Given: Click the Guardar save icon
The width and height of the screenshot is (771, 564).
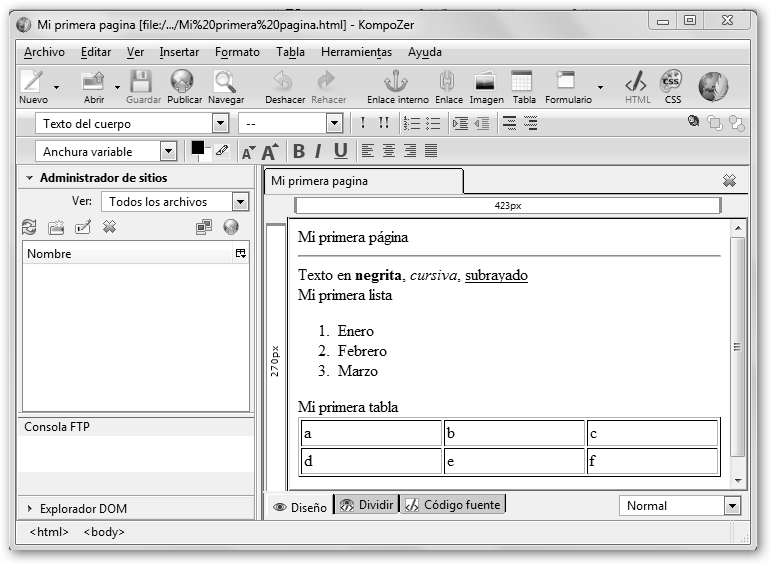Looking at the screenshot, I should 142,86.
